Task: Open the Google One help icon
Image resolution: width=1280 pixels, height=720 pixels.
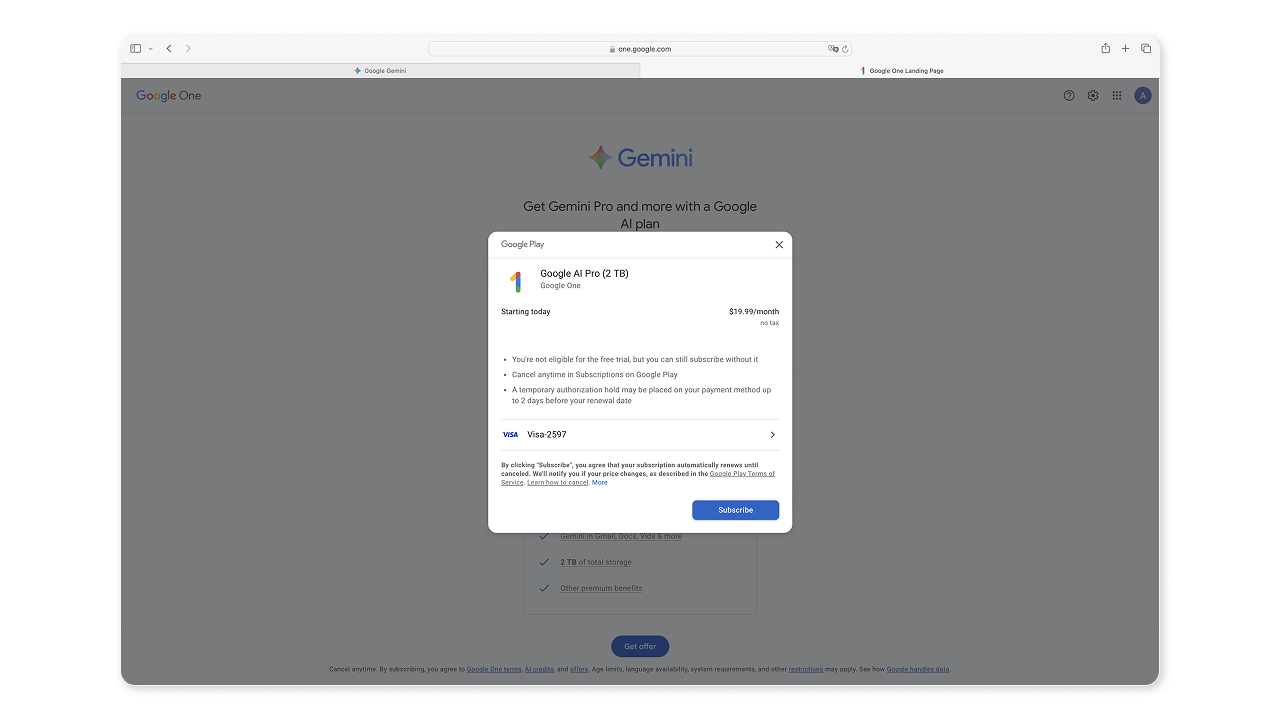Action: 1069,96
